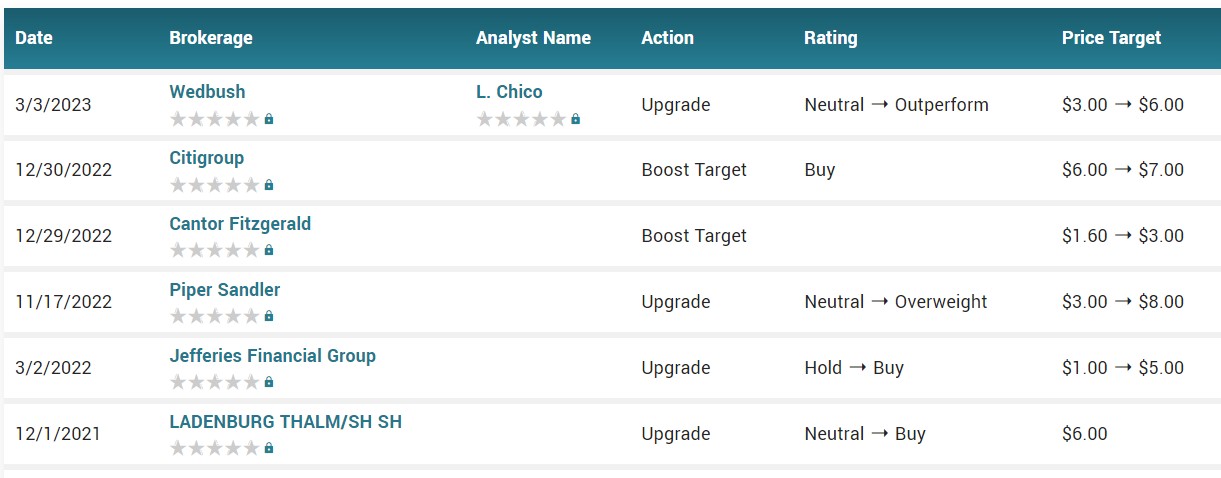The image size is (1221, 478).
Task: Click the star rating under L. Chico
Action: click(x=521, y=119)
